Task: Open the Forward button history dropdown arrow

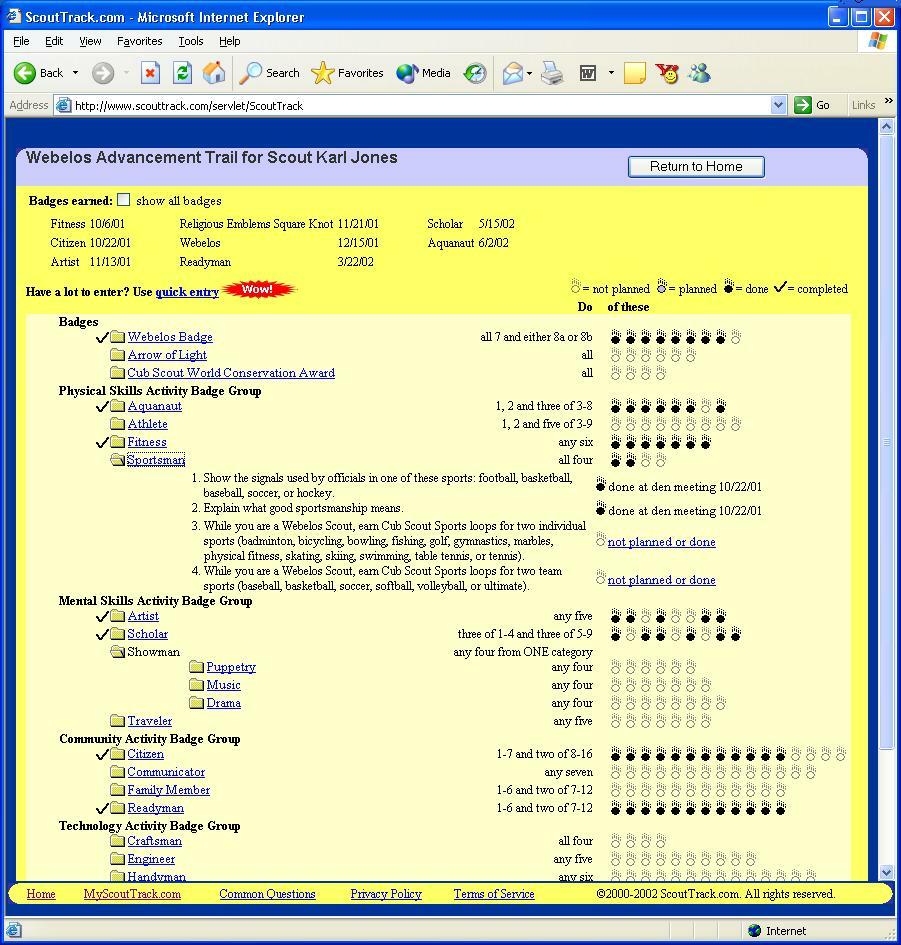Action: tap(127, 73)
